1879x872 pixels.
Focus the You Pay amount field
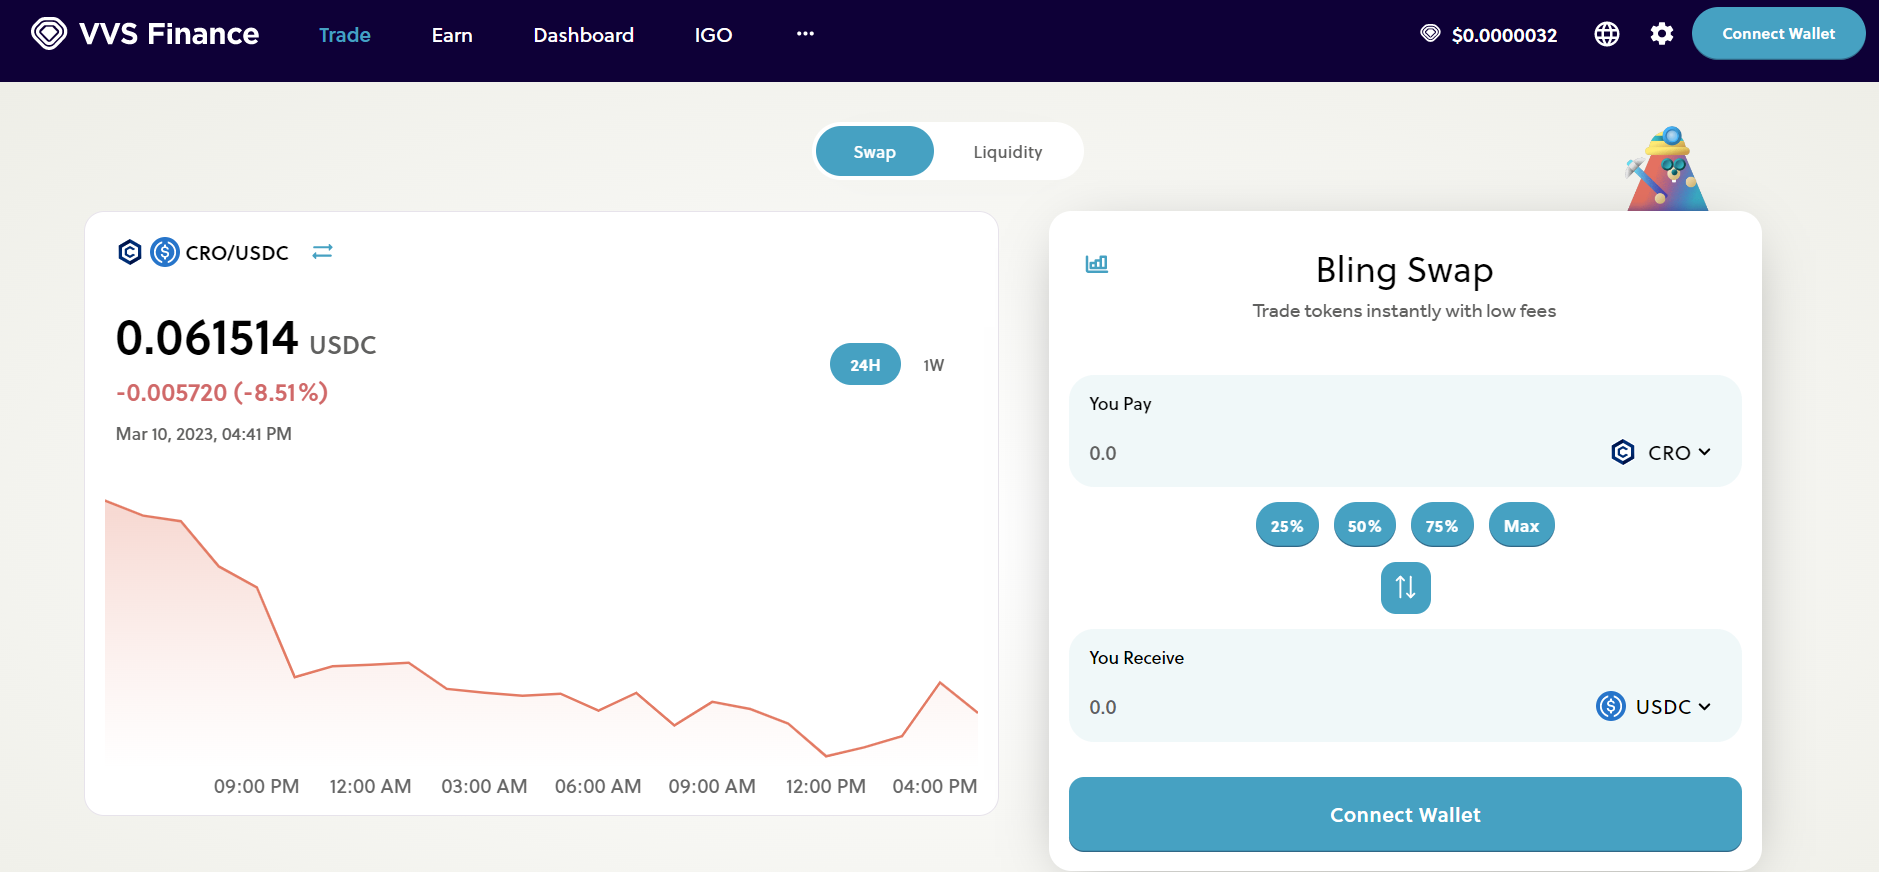pos(1340,453)
